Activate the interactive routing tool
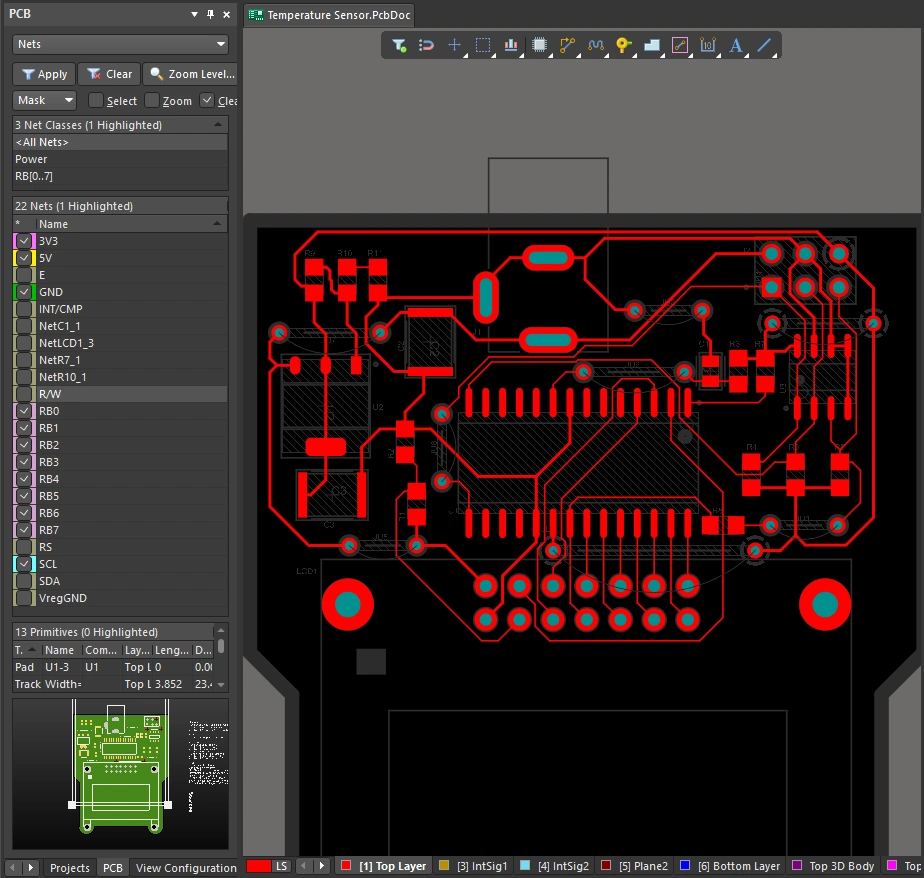924x878 pixels. [x=568, y=45]
